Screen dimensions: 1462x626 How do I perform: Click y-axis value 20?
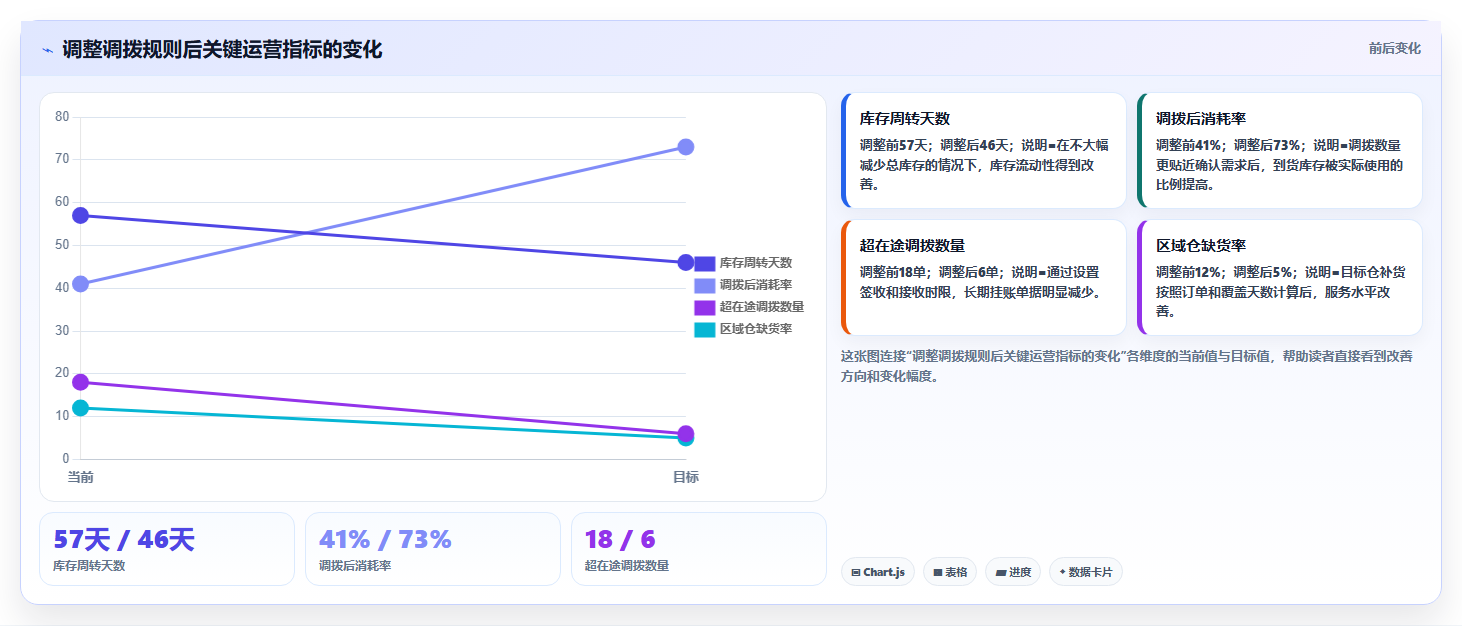(62, 373)
